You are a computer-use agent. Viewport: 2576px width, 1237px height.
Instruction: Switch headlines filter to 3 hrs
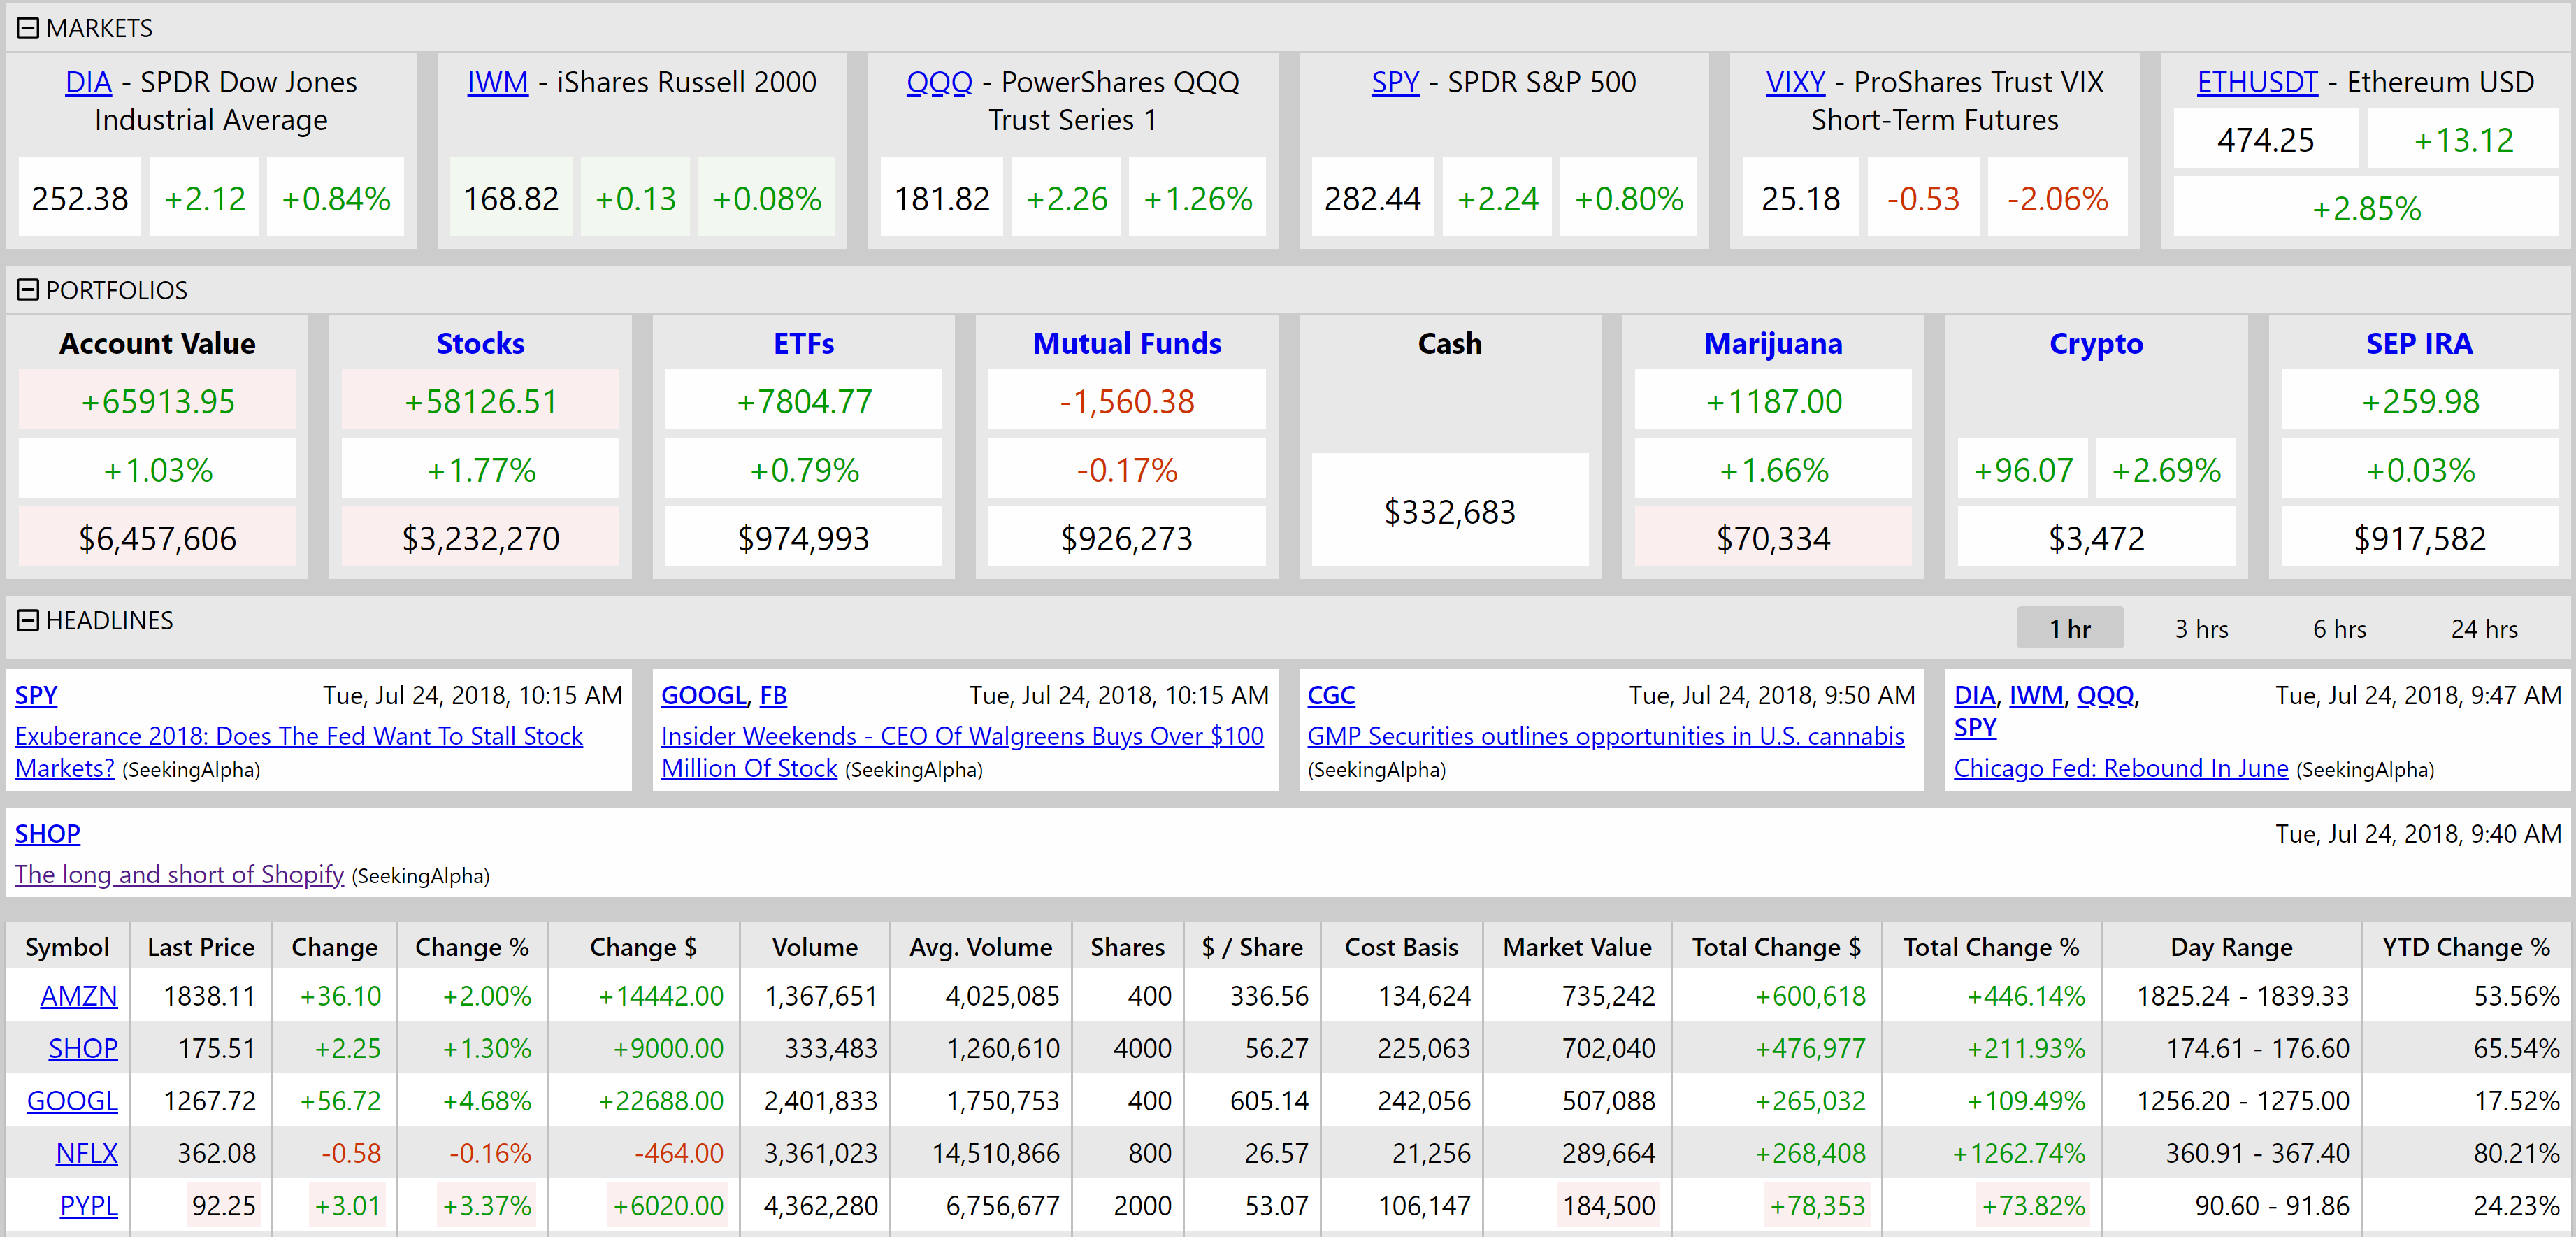[x=2201, y=628]
